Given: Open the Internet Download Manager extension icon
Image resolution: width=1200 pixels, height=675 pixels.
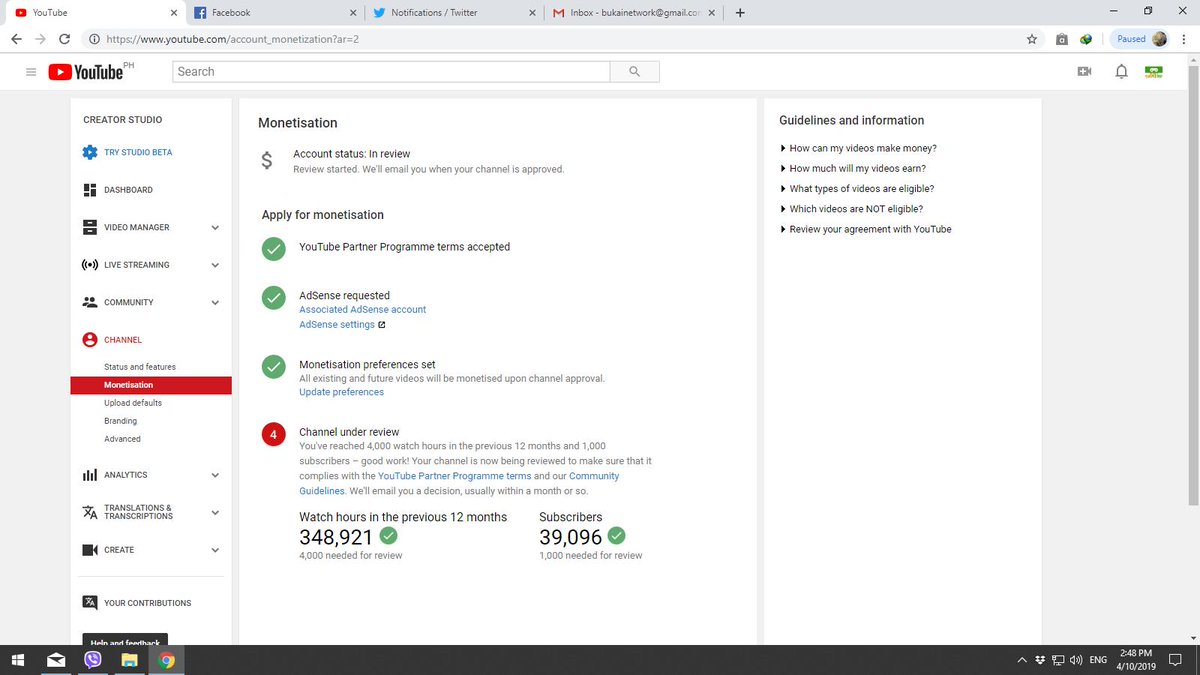Looking at the screenshot, I should [1086, 39].
